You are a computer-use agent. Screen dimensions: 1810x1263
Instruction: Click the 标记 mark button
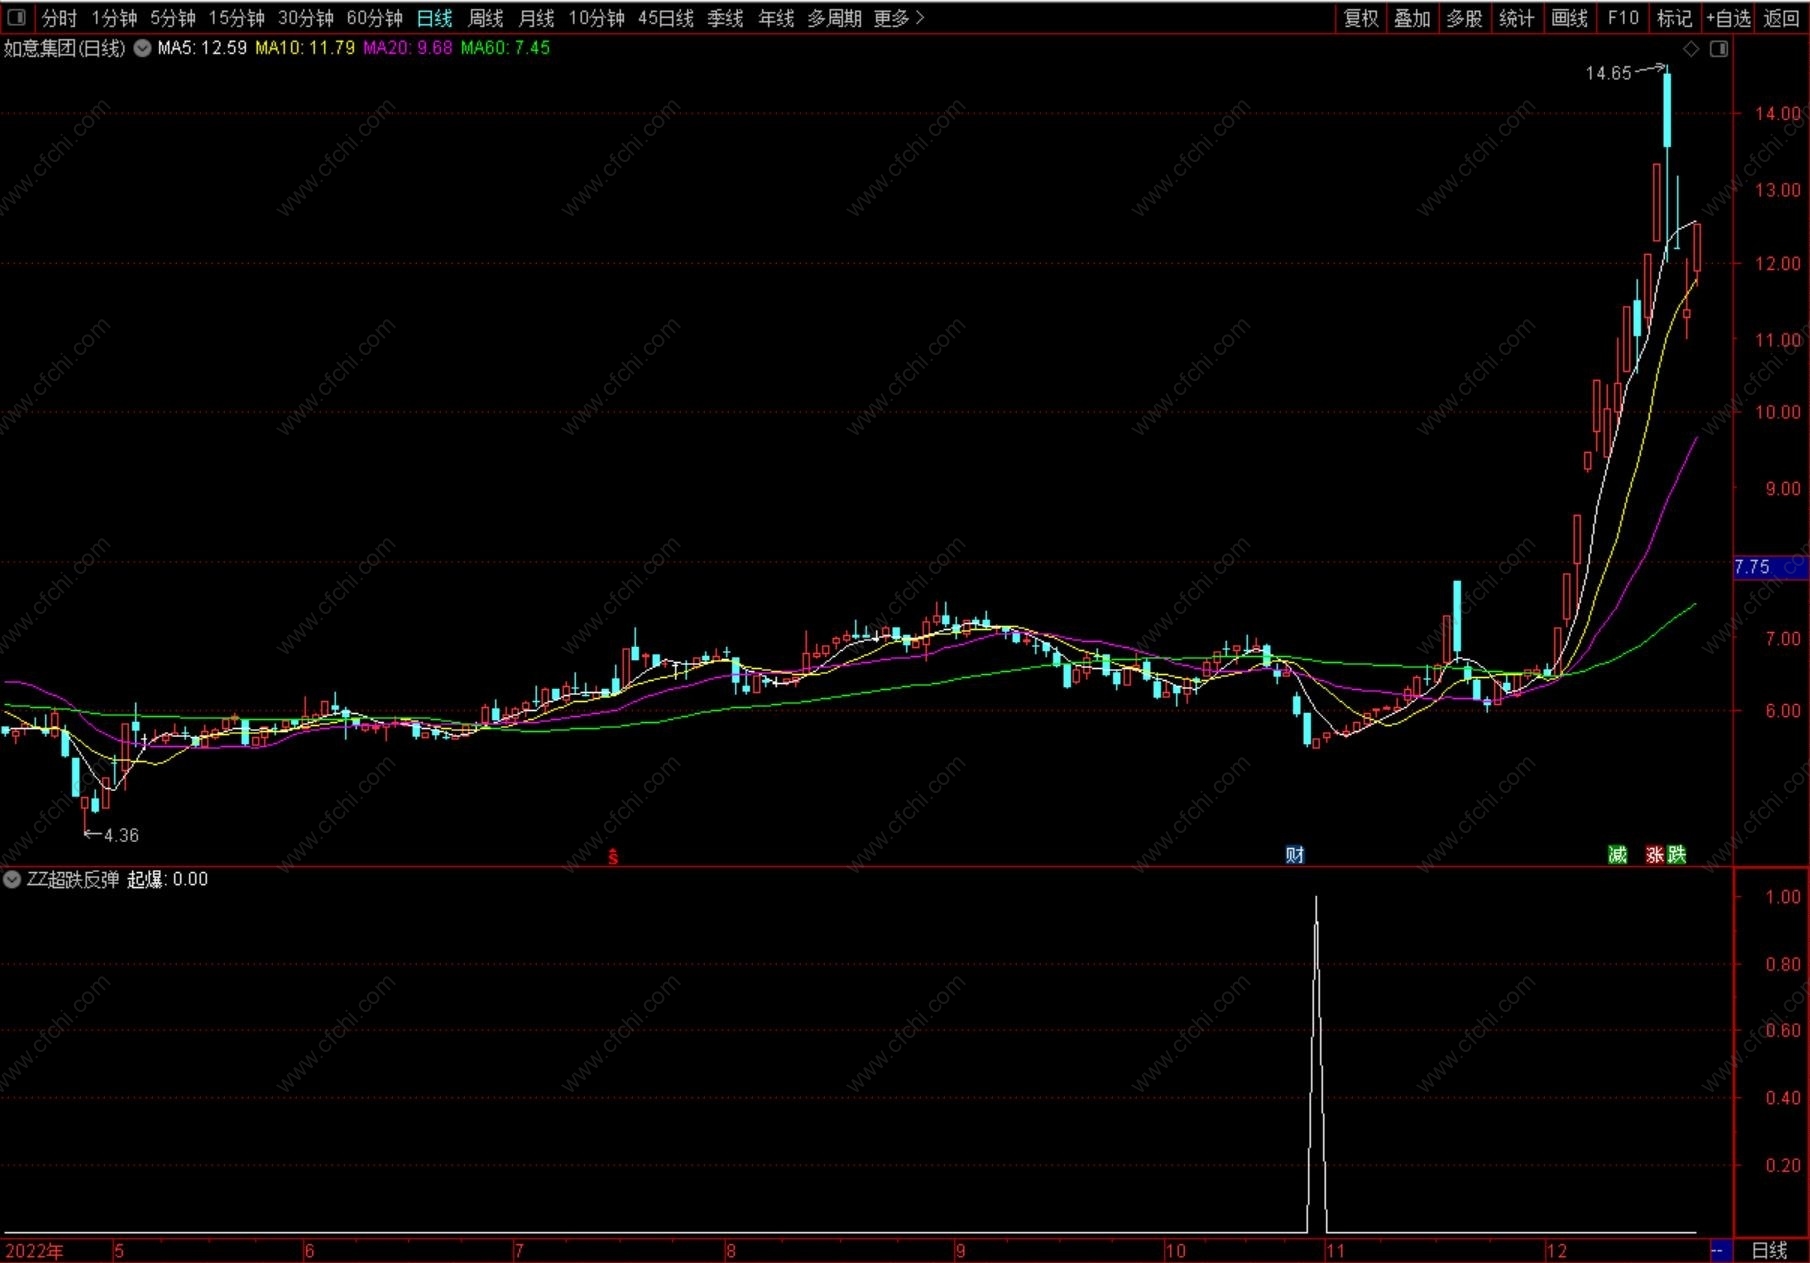pos(1674,18)
